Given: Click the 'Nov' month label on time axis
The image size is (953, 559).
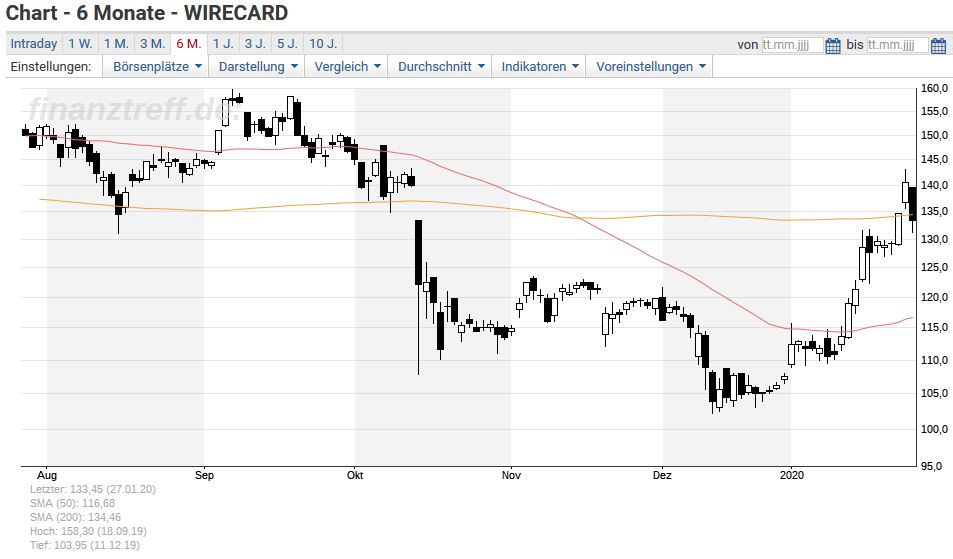Looking at the screenshot, I should point(511,475).
